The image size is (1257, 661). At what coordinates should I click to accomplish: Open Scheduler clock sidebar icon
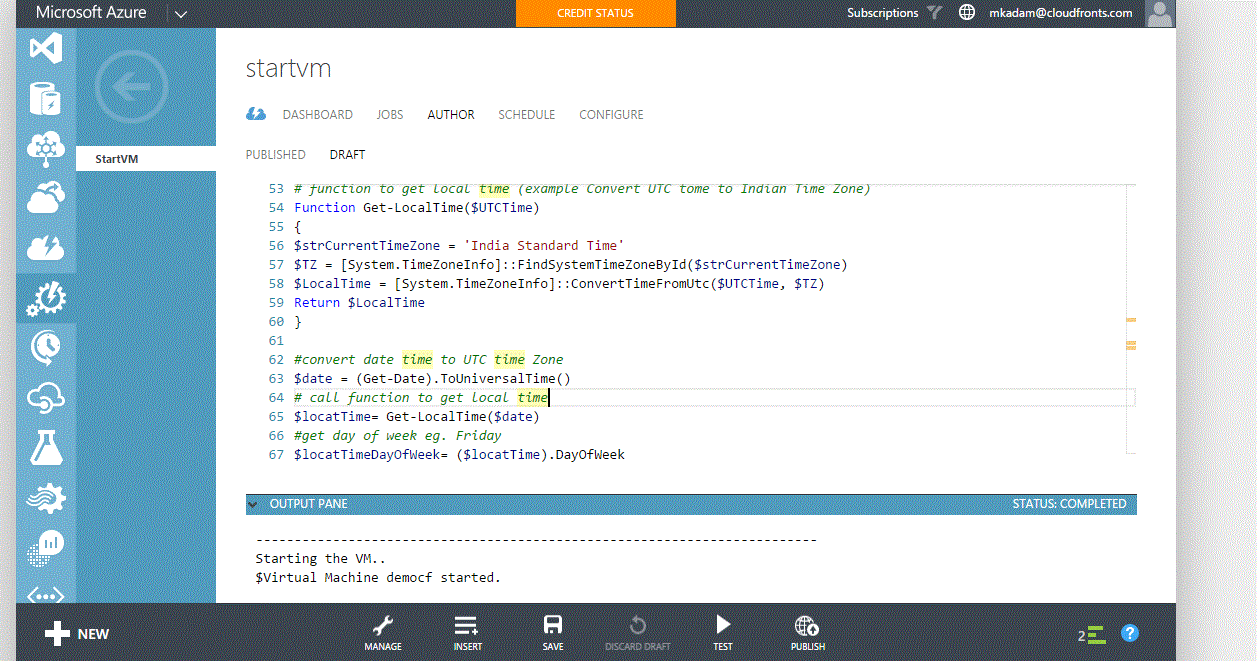point(46,347)
